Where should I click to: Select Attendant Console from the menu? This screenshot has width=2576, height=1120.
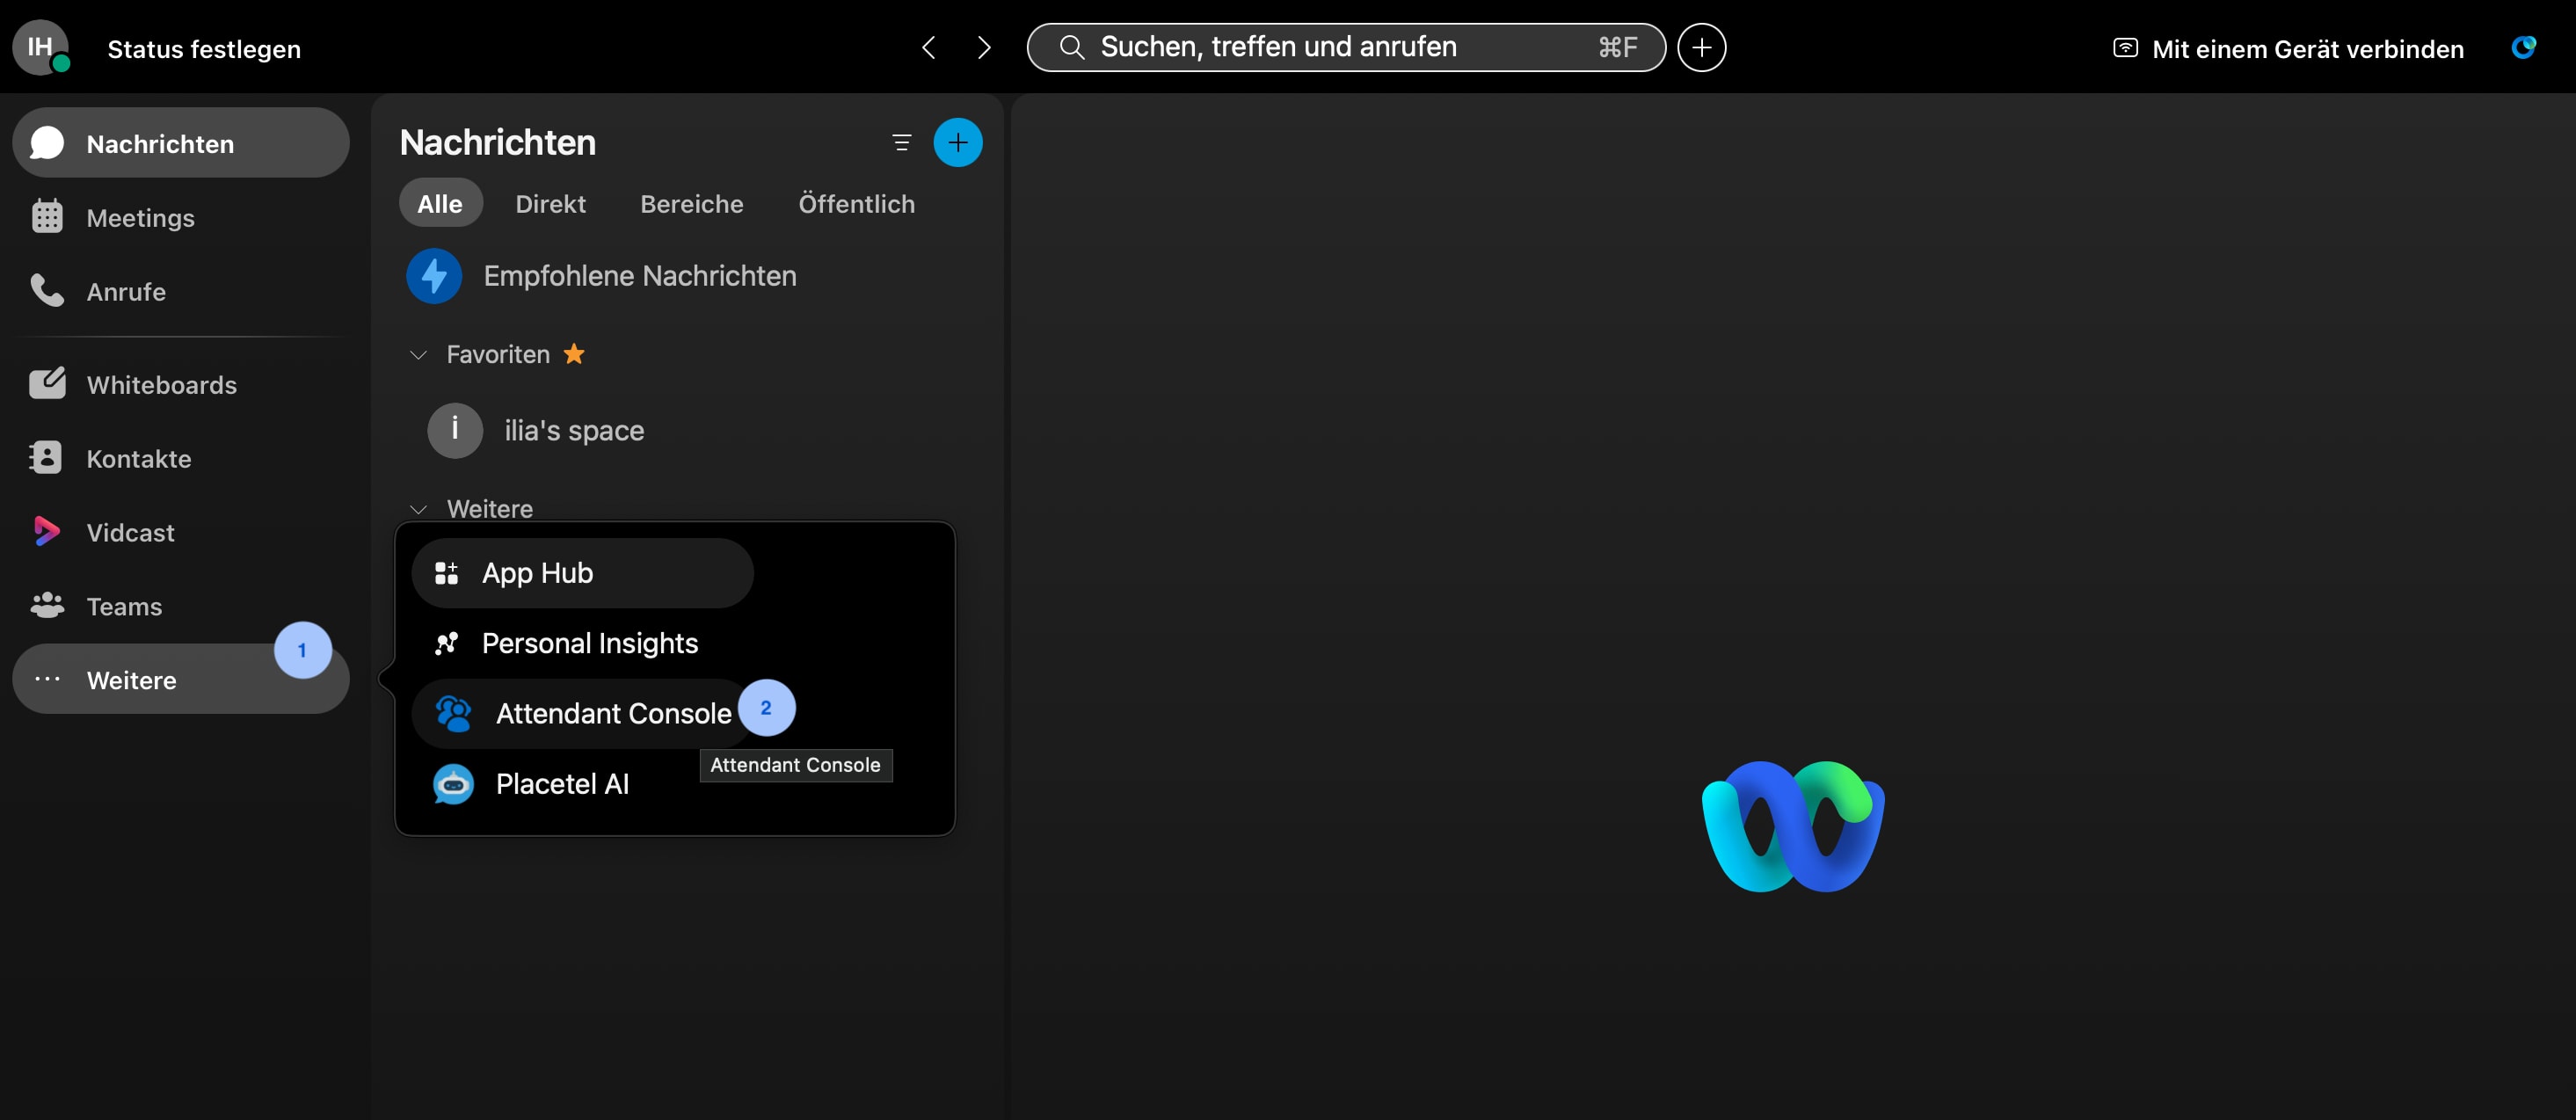pos(612,714)
